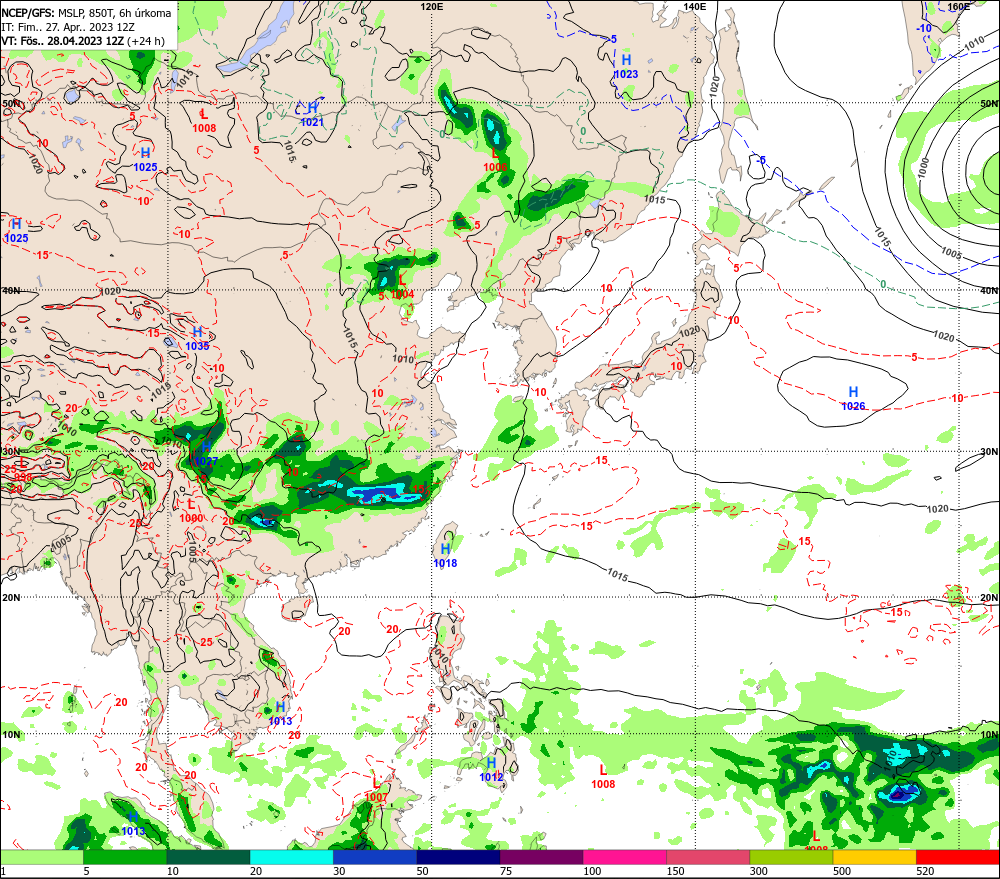The image size is (1000, 879).
Task: Click the high pressure label 'H 1023'
Action: tap(626, 66)
